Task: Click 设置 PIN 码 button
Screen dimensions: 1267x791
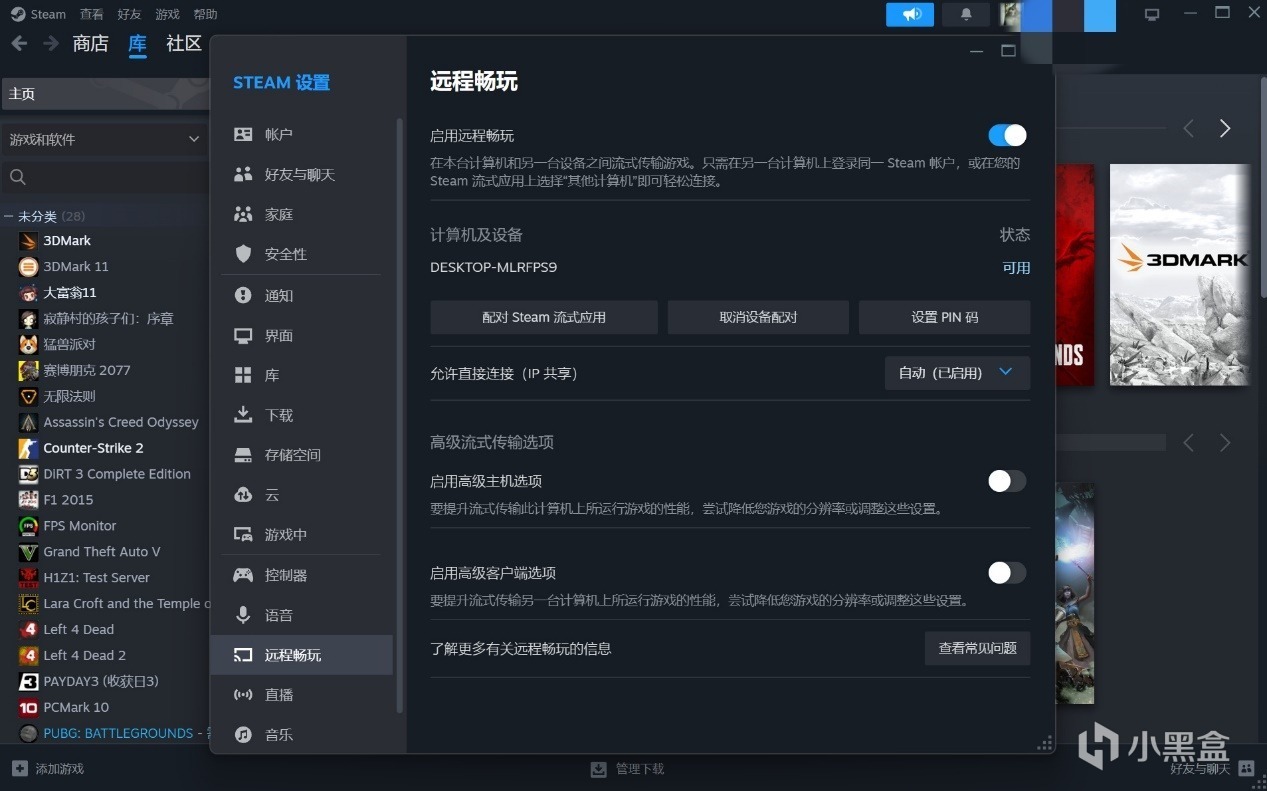Action: click(x=945, y=317)
